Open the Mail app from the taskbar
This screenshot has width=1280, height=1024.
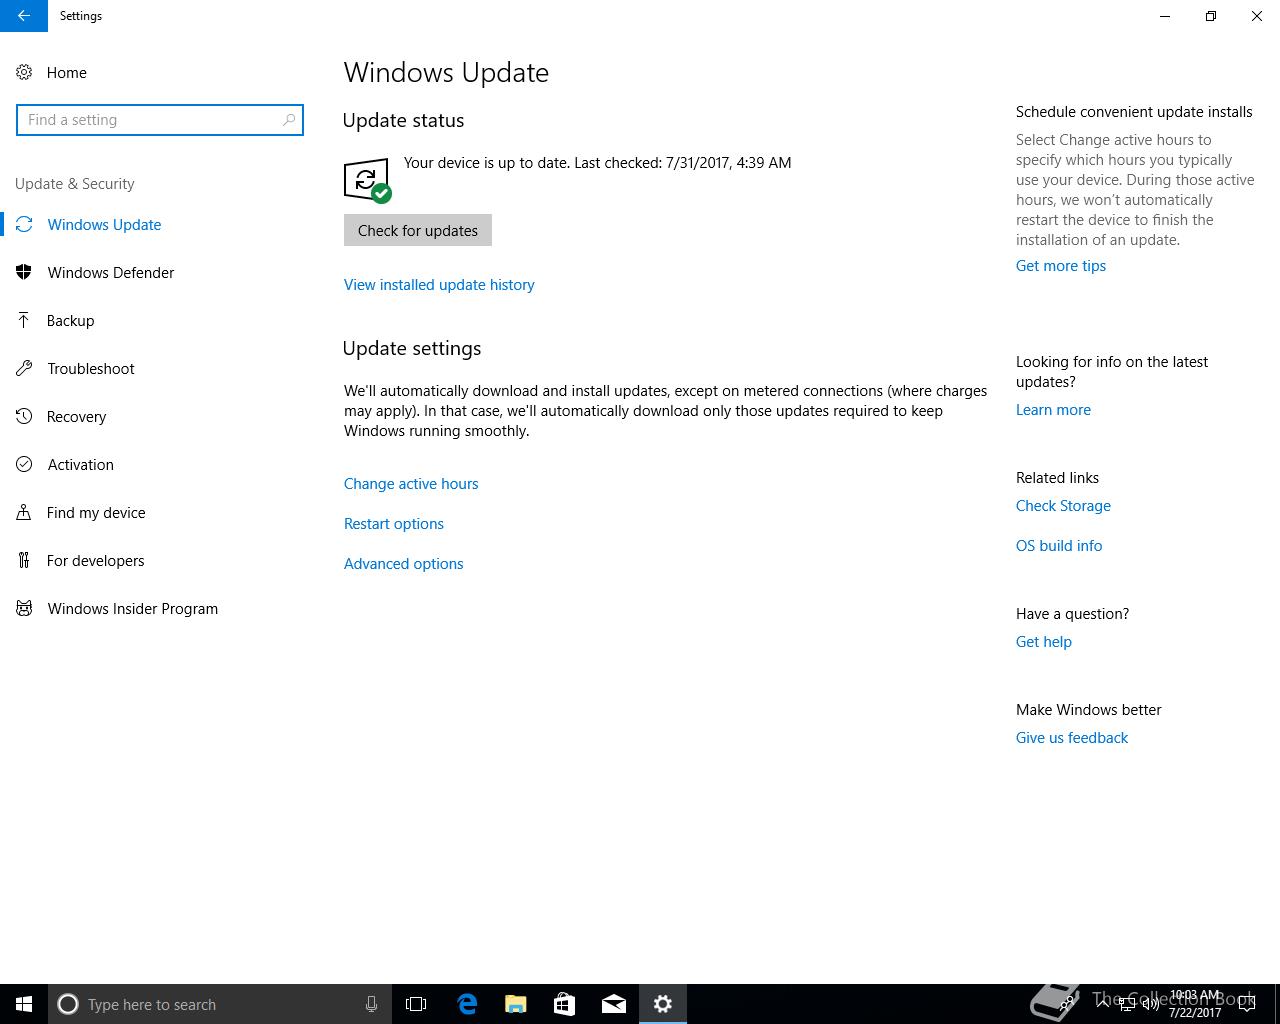pos(614,1004)
